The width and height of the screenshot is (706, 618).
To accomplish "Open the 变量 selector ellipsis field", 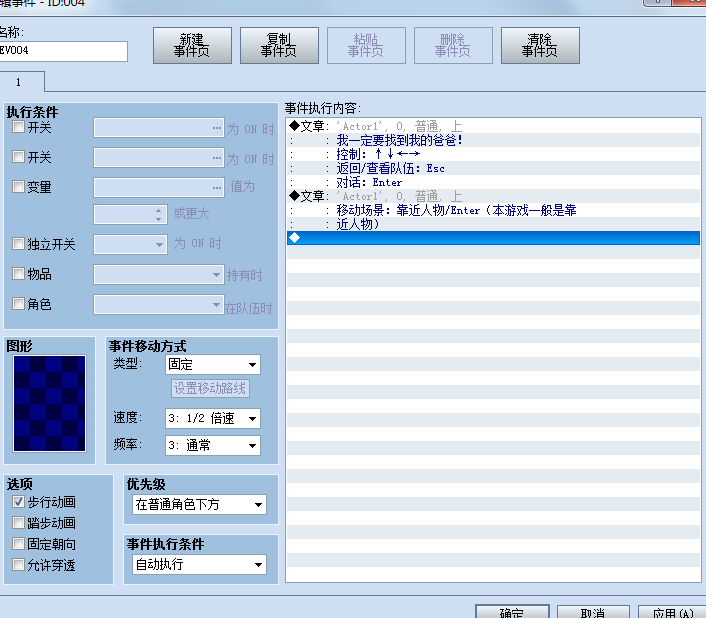I will [159, 187].
